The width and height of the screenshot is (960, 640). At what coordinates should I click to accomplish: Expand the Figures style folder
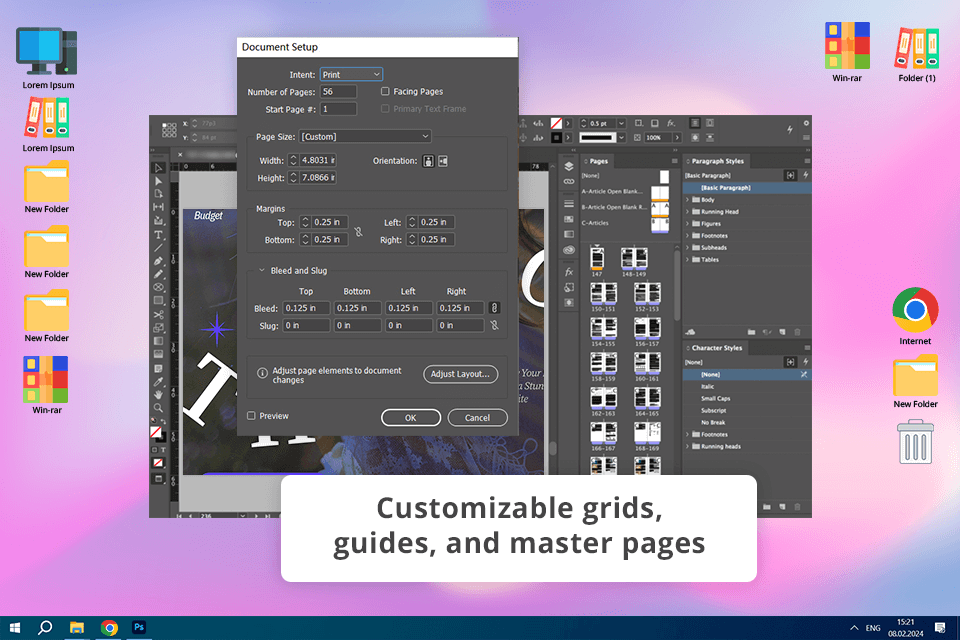pyautogui.click(x=688, y=224)
